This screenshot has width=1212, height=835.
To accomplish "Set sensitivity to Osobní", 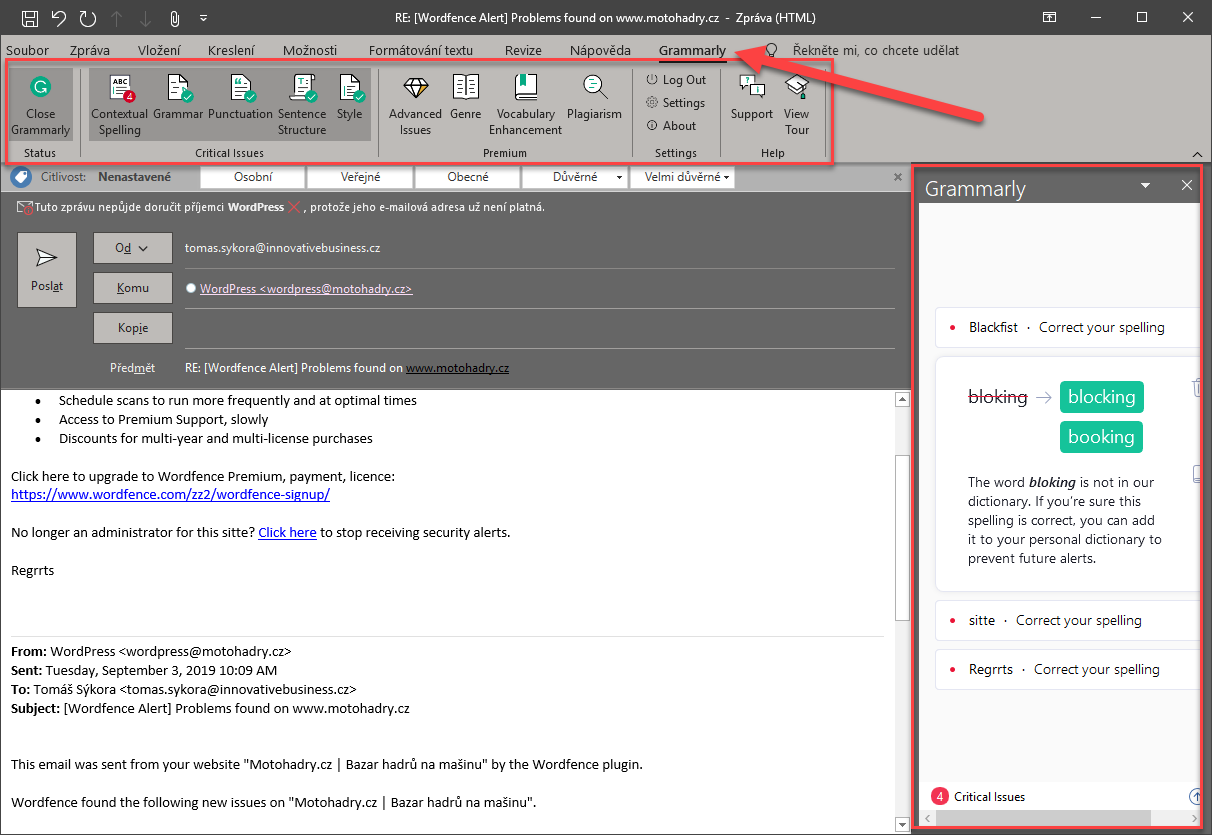I will [253, 177].
